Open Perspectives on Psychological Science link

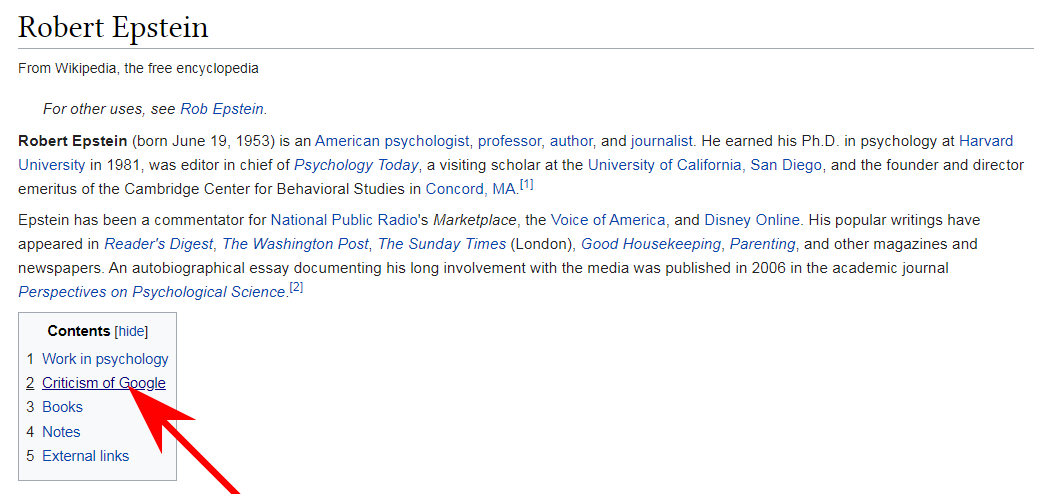pos(152,292)
